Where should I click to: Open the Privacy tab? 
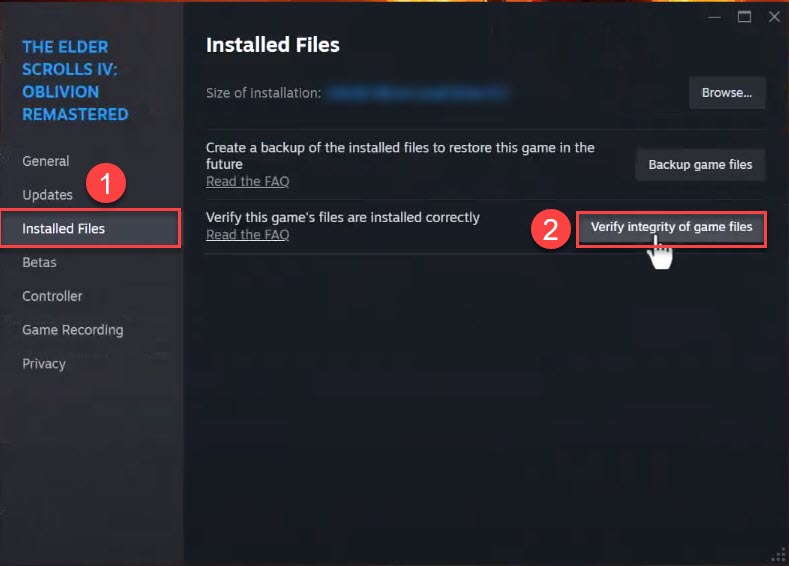pyautogui.click(x=44, y=364)
